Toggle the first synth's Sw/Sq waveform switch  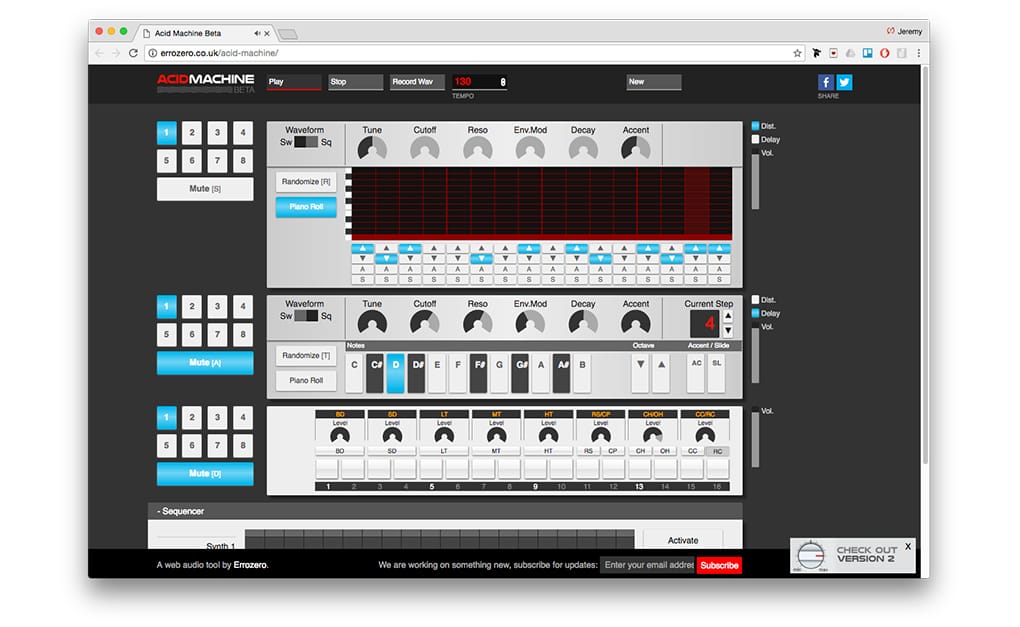306,142
